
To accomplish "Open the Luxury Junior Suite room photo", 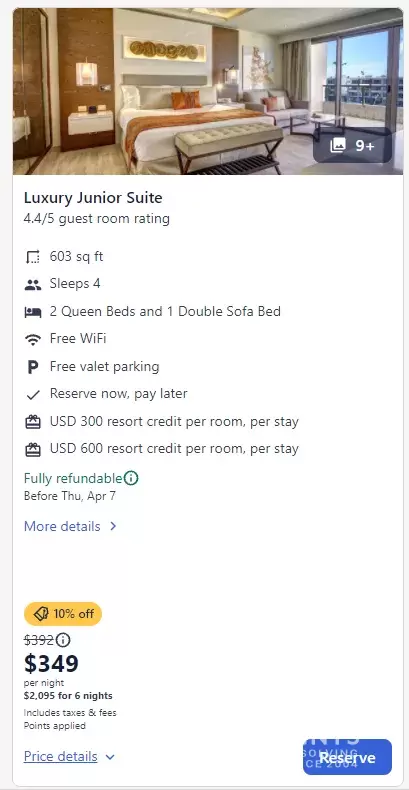I will coord(208,91).
